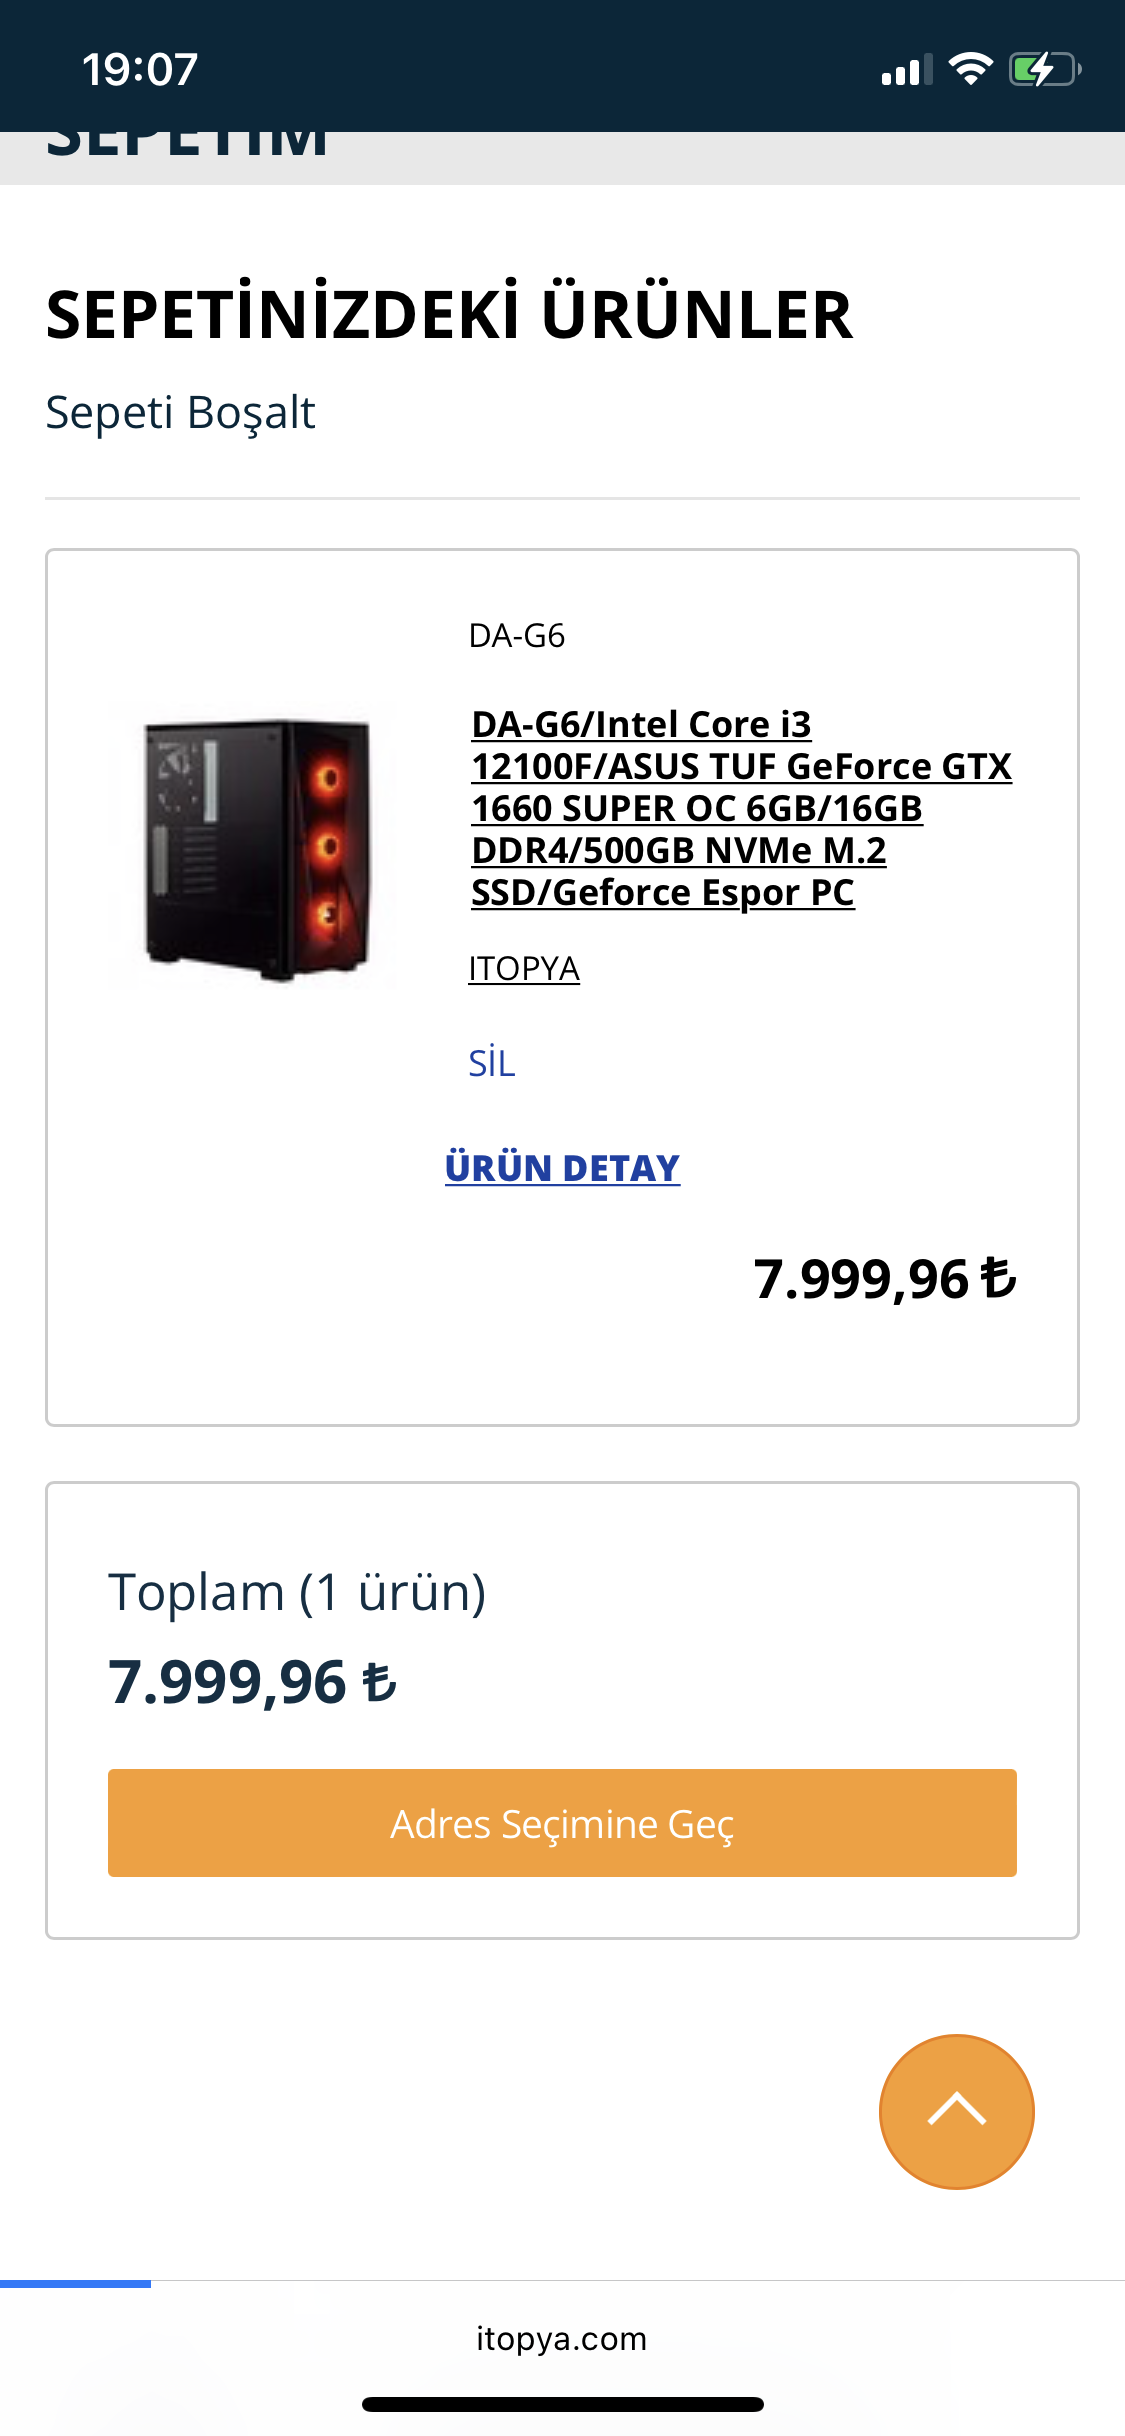Open the gaming PC product thumbnail
Screen dimensions: 1125x2436
tap(257, 846)
